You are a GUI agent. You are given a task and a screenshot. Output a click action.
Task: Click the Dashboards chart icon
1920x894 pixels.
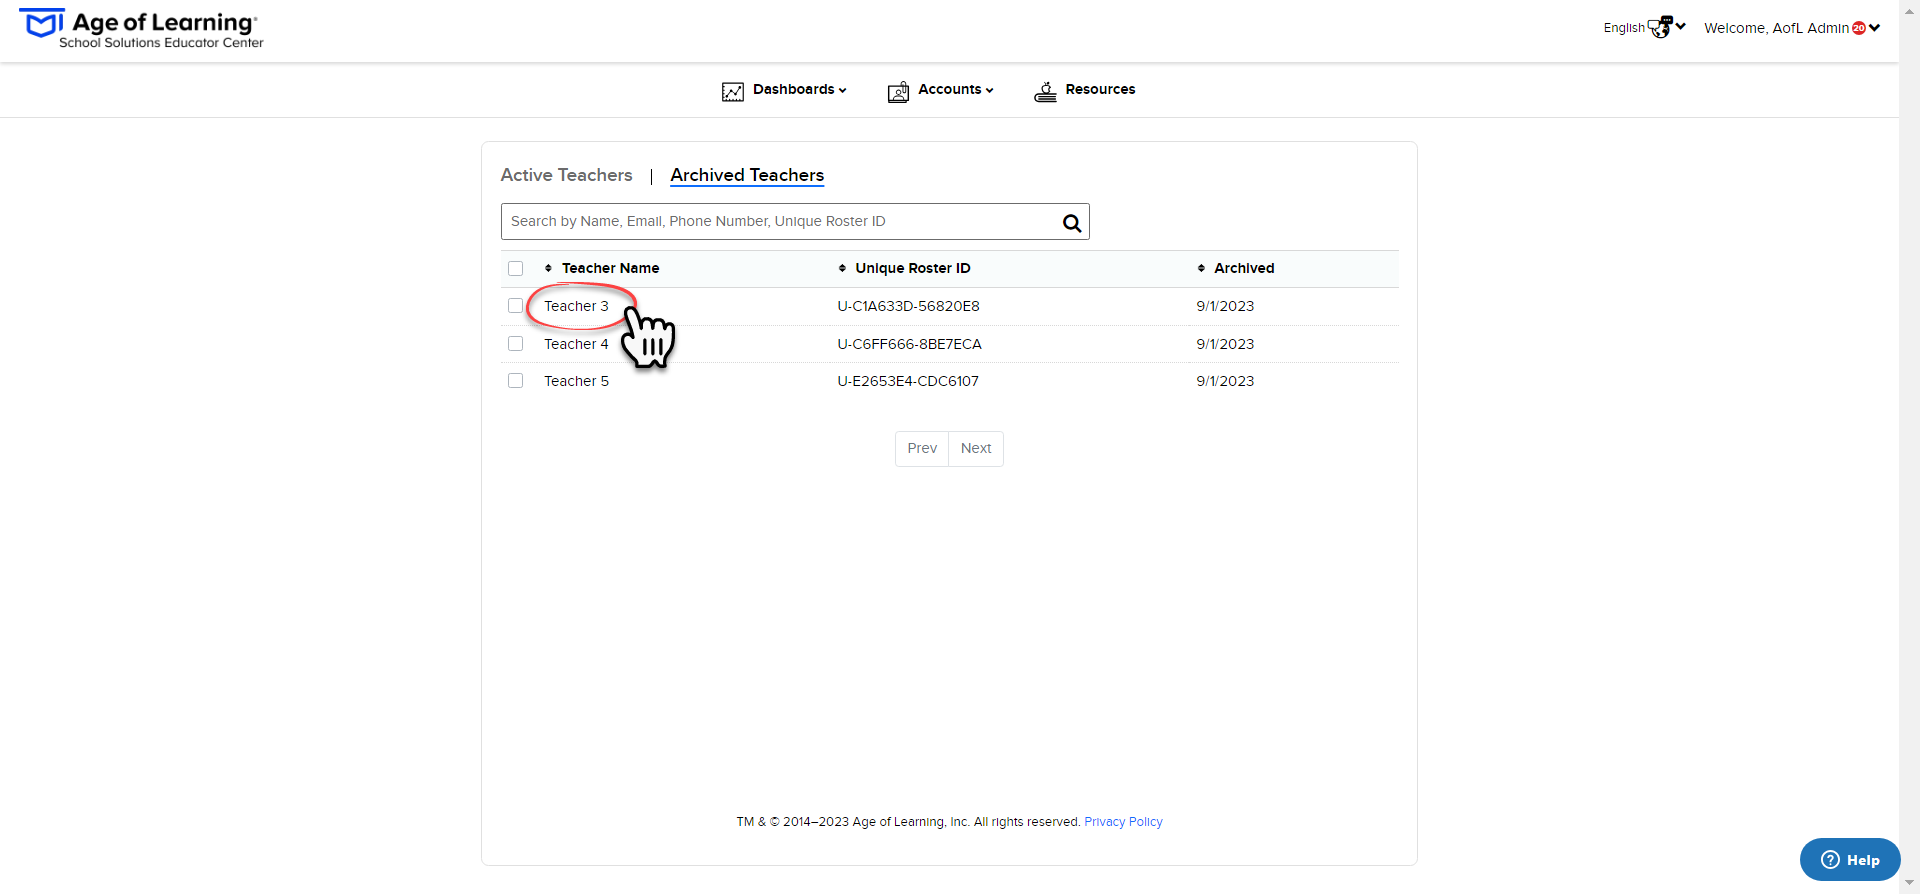[x=733, y=92]
